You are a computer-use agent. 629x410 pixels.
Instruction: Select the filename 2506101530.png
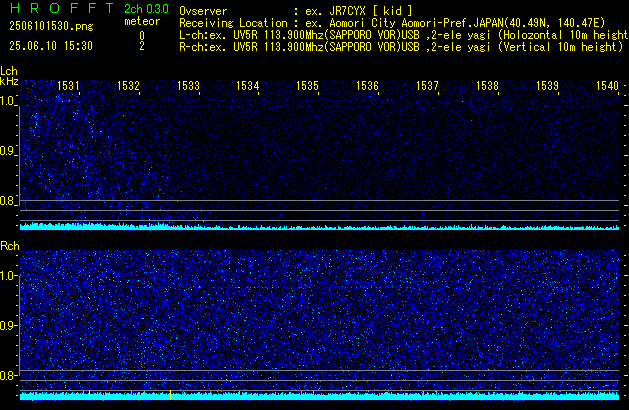pos(51,26)
